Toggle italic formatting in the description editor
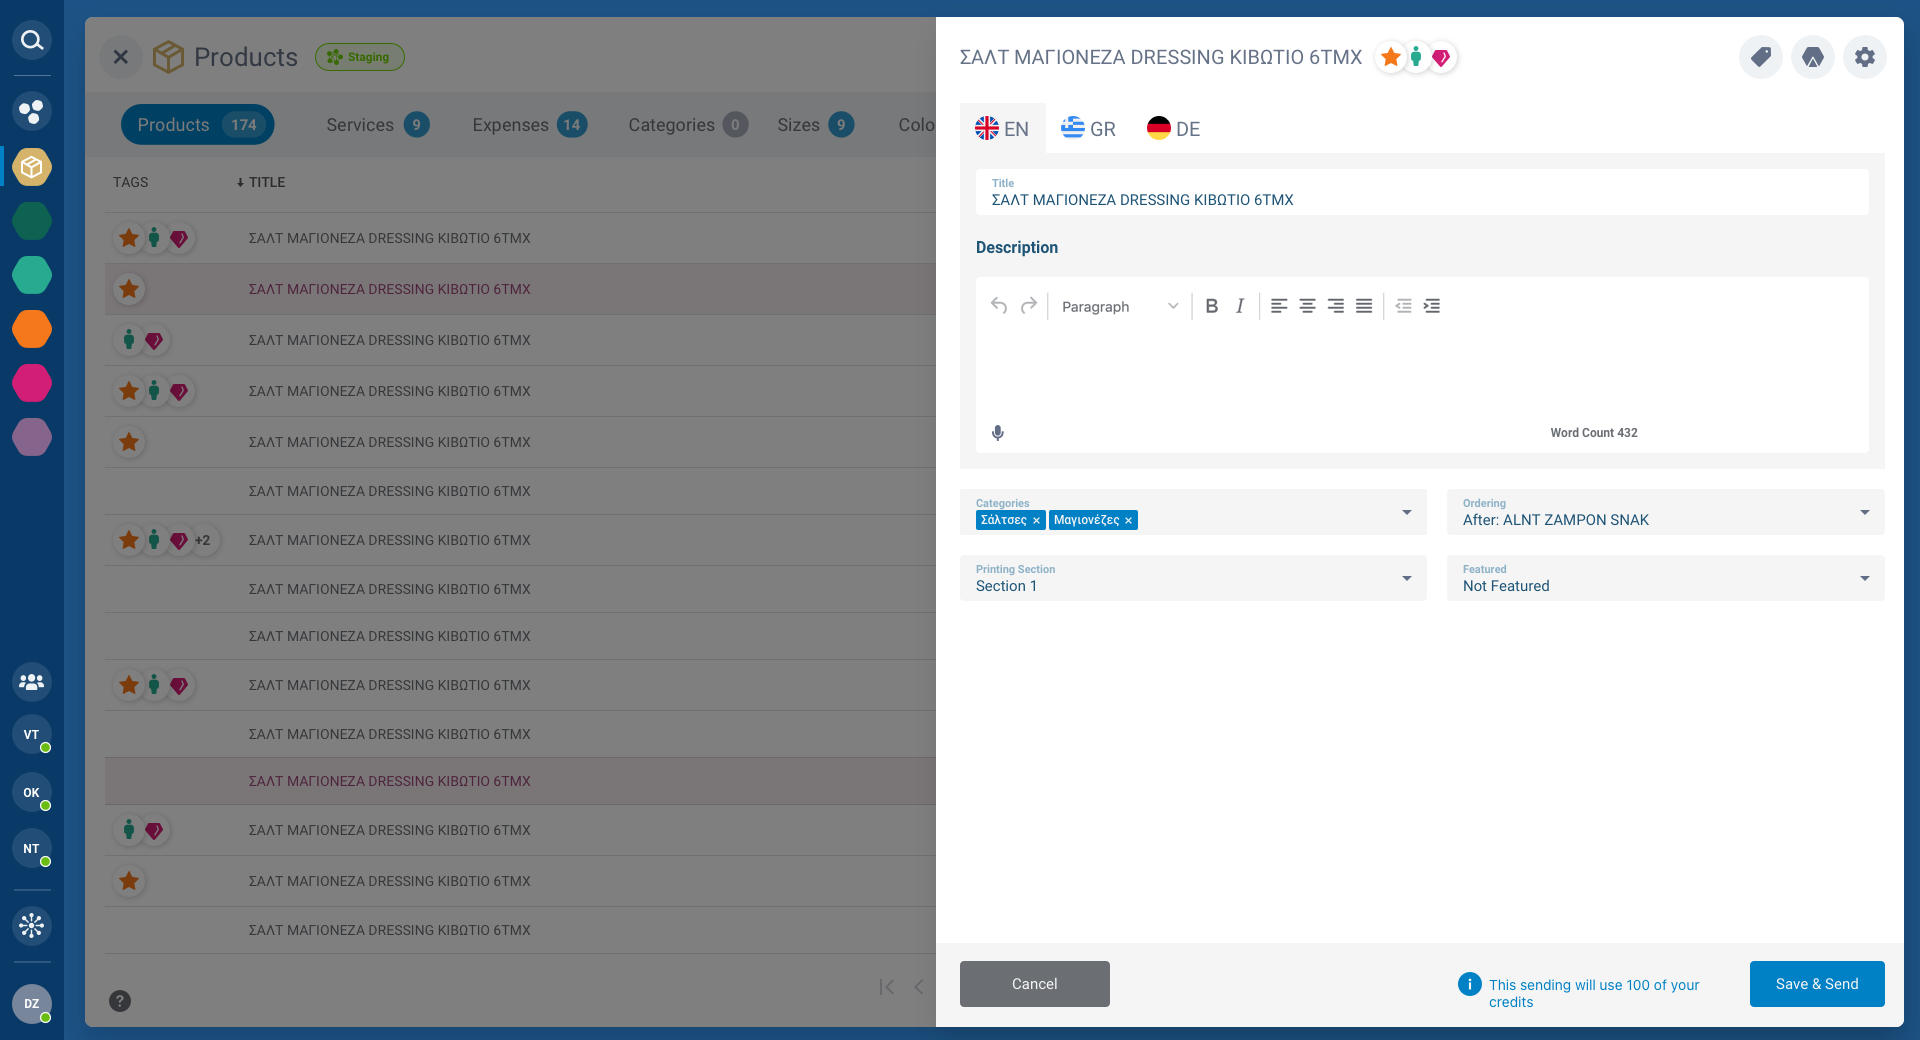 tap(1239, 306)
